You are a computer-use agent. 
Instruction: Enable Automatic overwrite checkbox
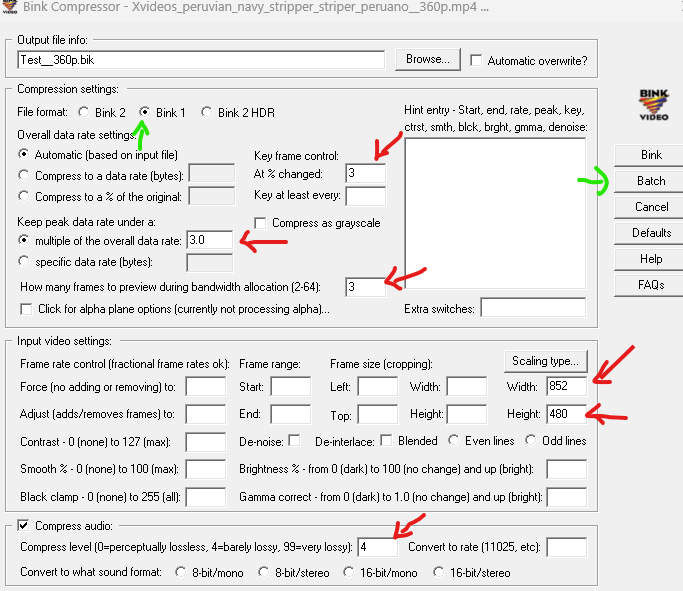[x=476, y=60]
